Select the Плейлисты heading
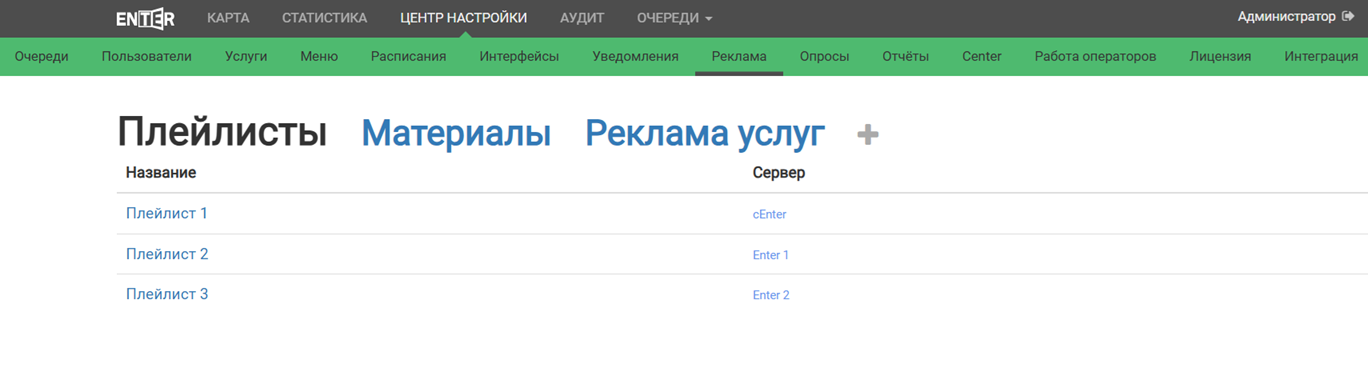This screenshot has height=376, width=1368. coord(222,132)
